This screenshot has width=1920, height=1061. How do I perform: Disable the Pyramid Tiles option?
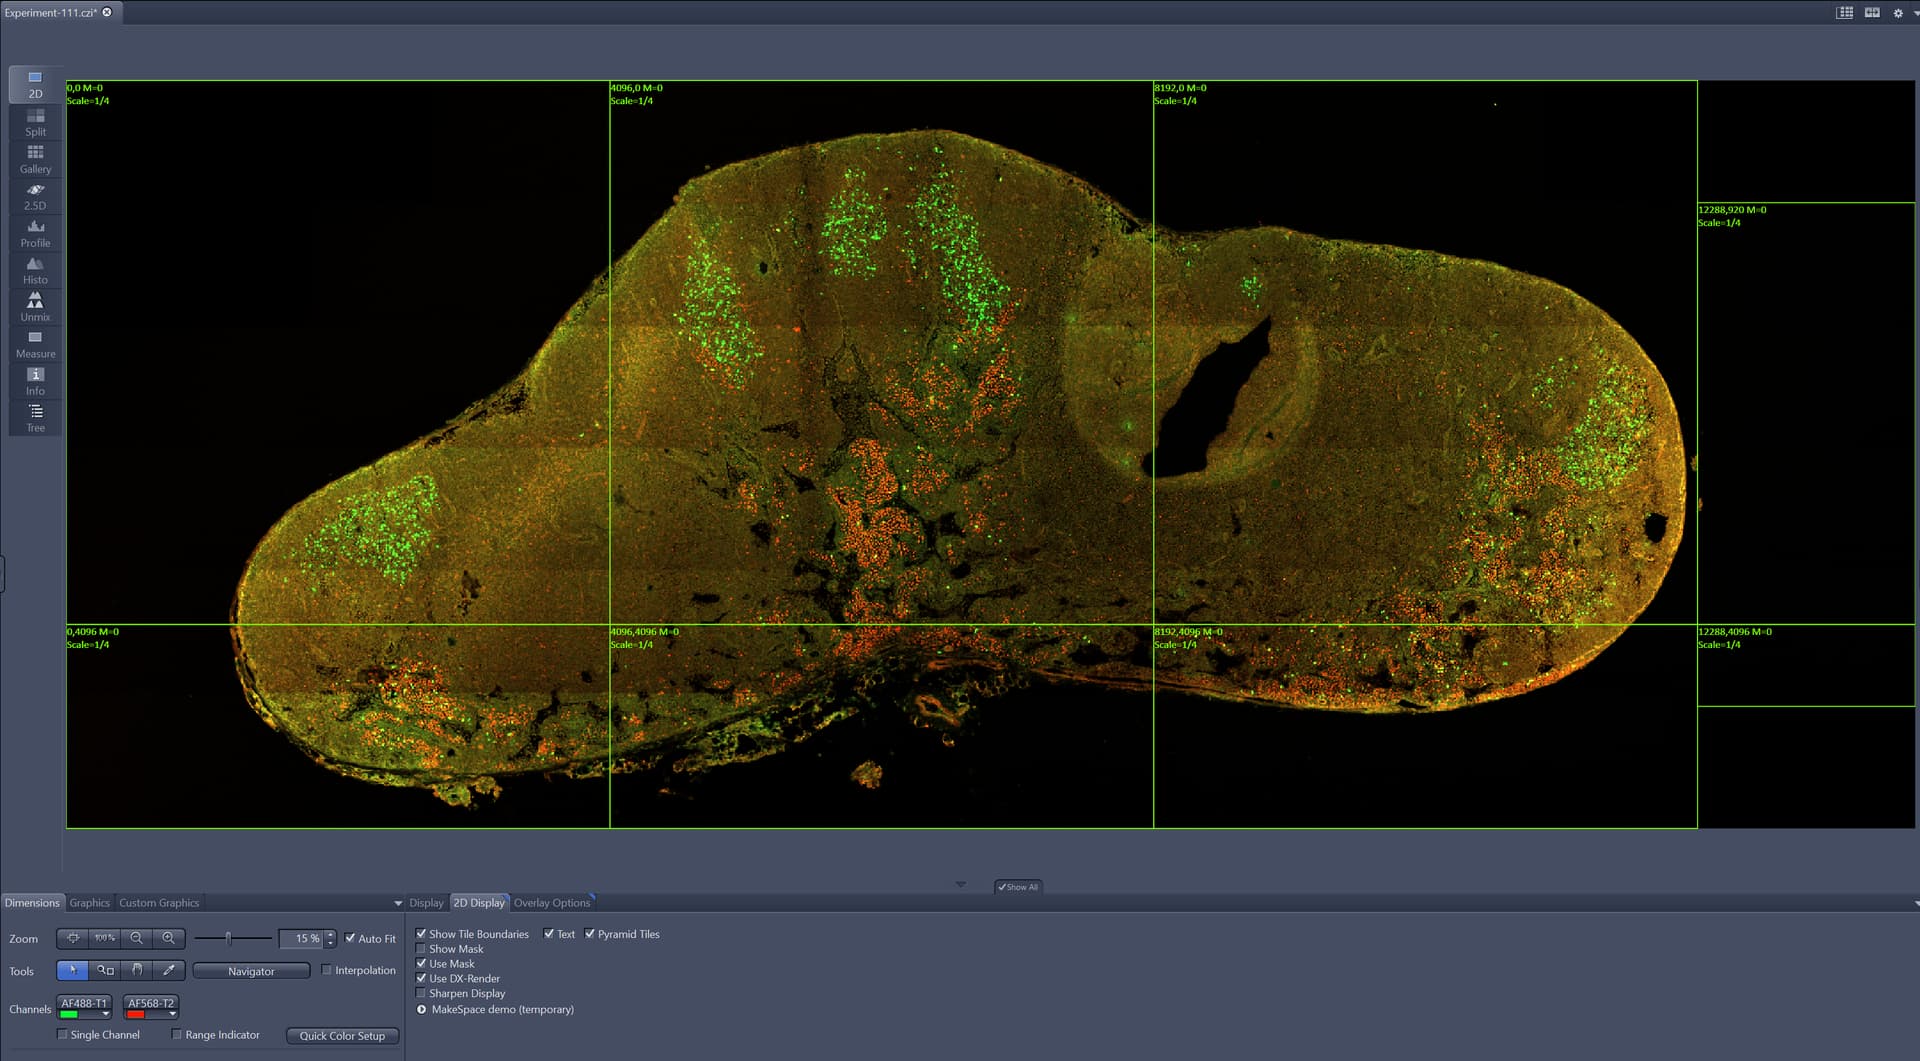coord(589,933)
